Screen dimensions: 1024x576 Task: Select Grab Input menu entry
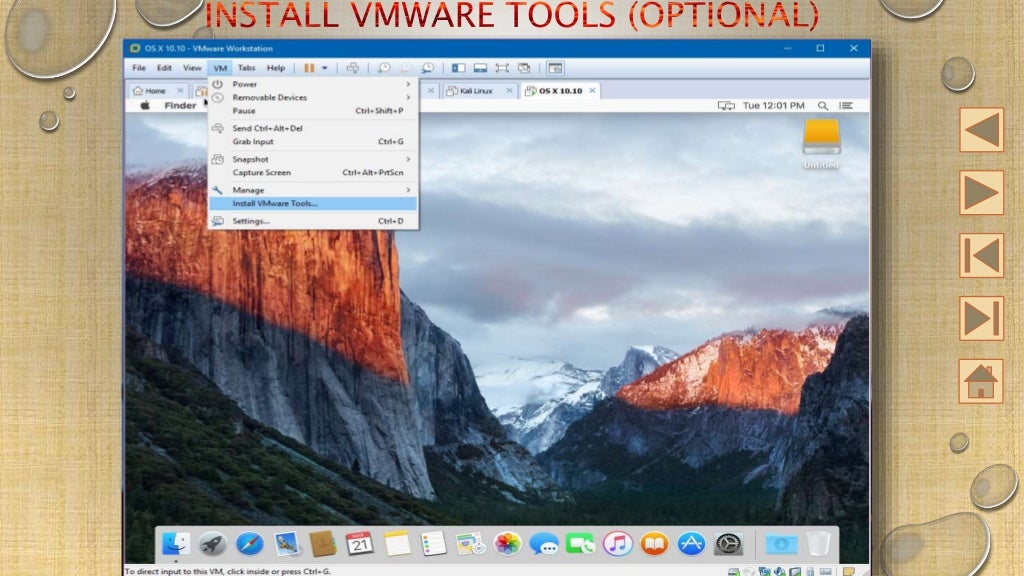tap(313, 142)
